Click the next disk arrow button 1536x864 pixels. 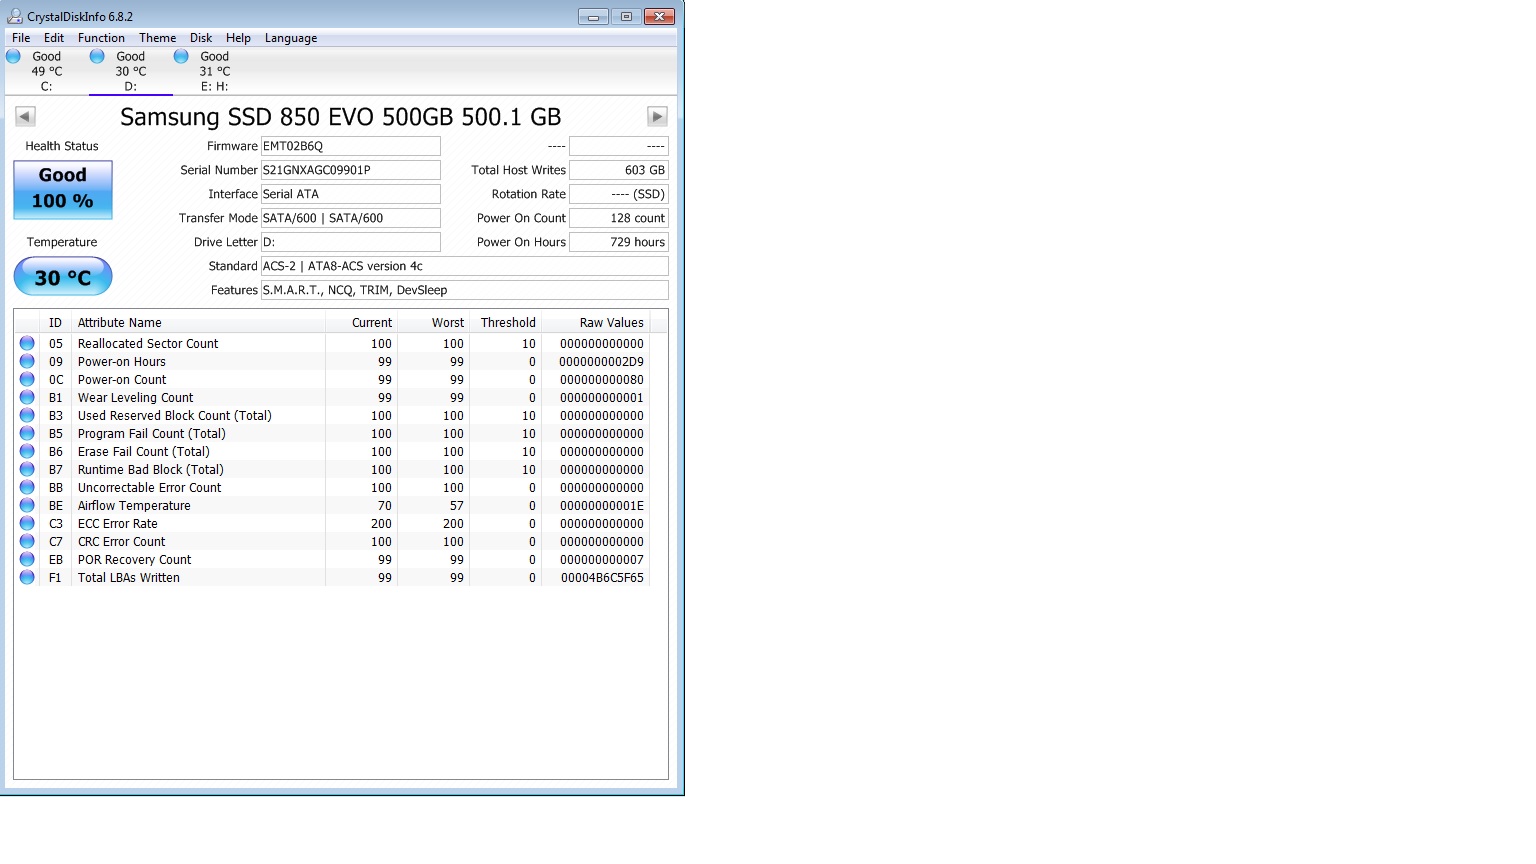point(657,116)
